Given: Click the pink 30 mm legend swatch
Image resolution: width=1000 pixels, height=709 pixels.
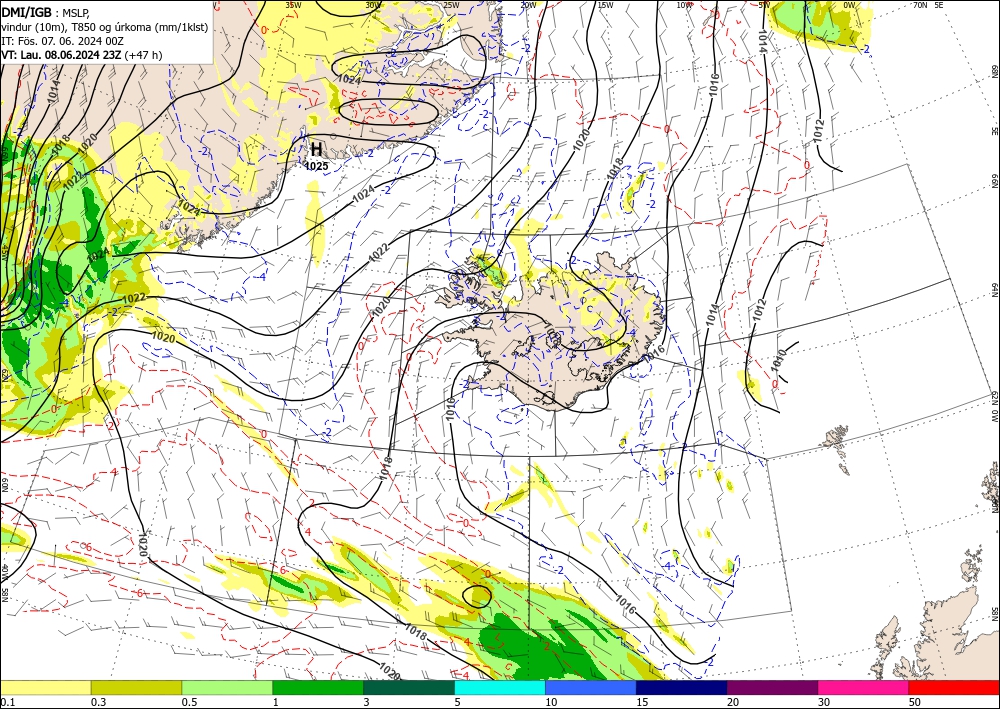Looking at the screenshot, I should pyautogui.click(x=864, y=687).
